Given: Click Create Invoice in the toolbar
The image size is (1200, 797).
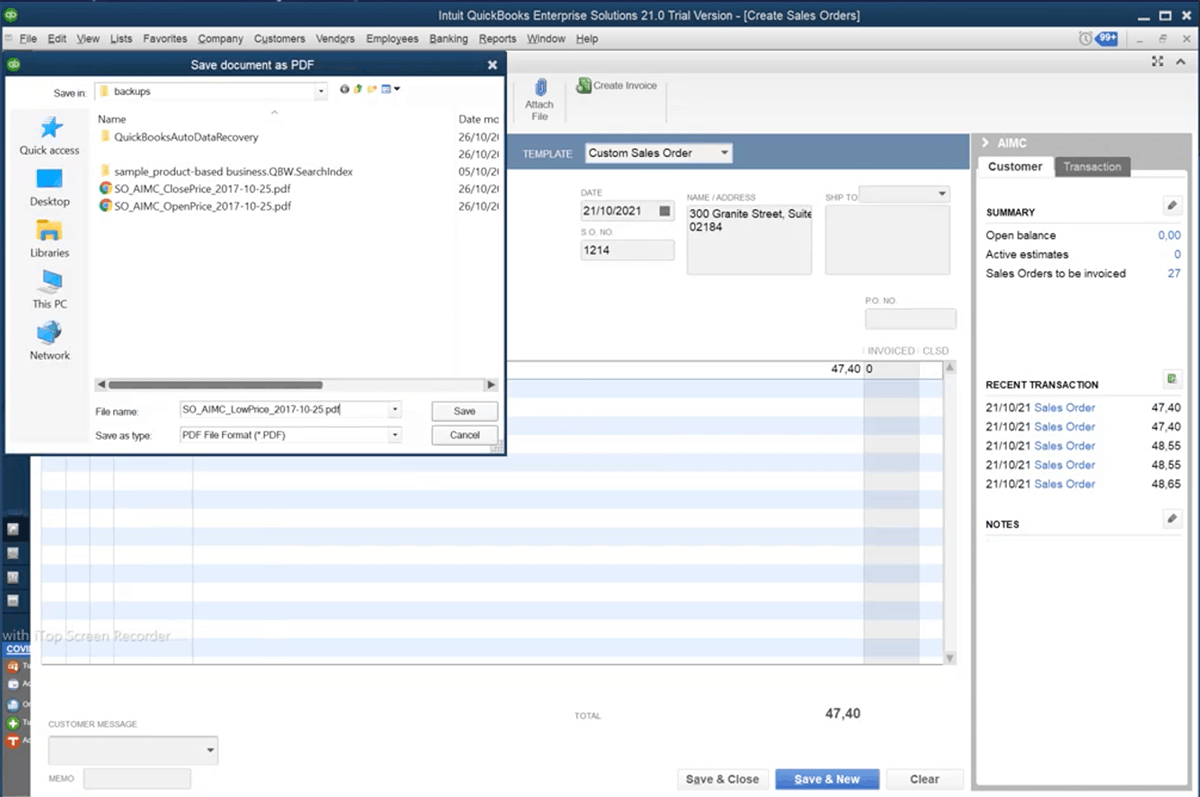Looking at the screenshot, I should tap(617, 86).
